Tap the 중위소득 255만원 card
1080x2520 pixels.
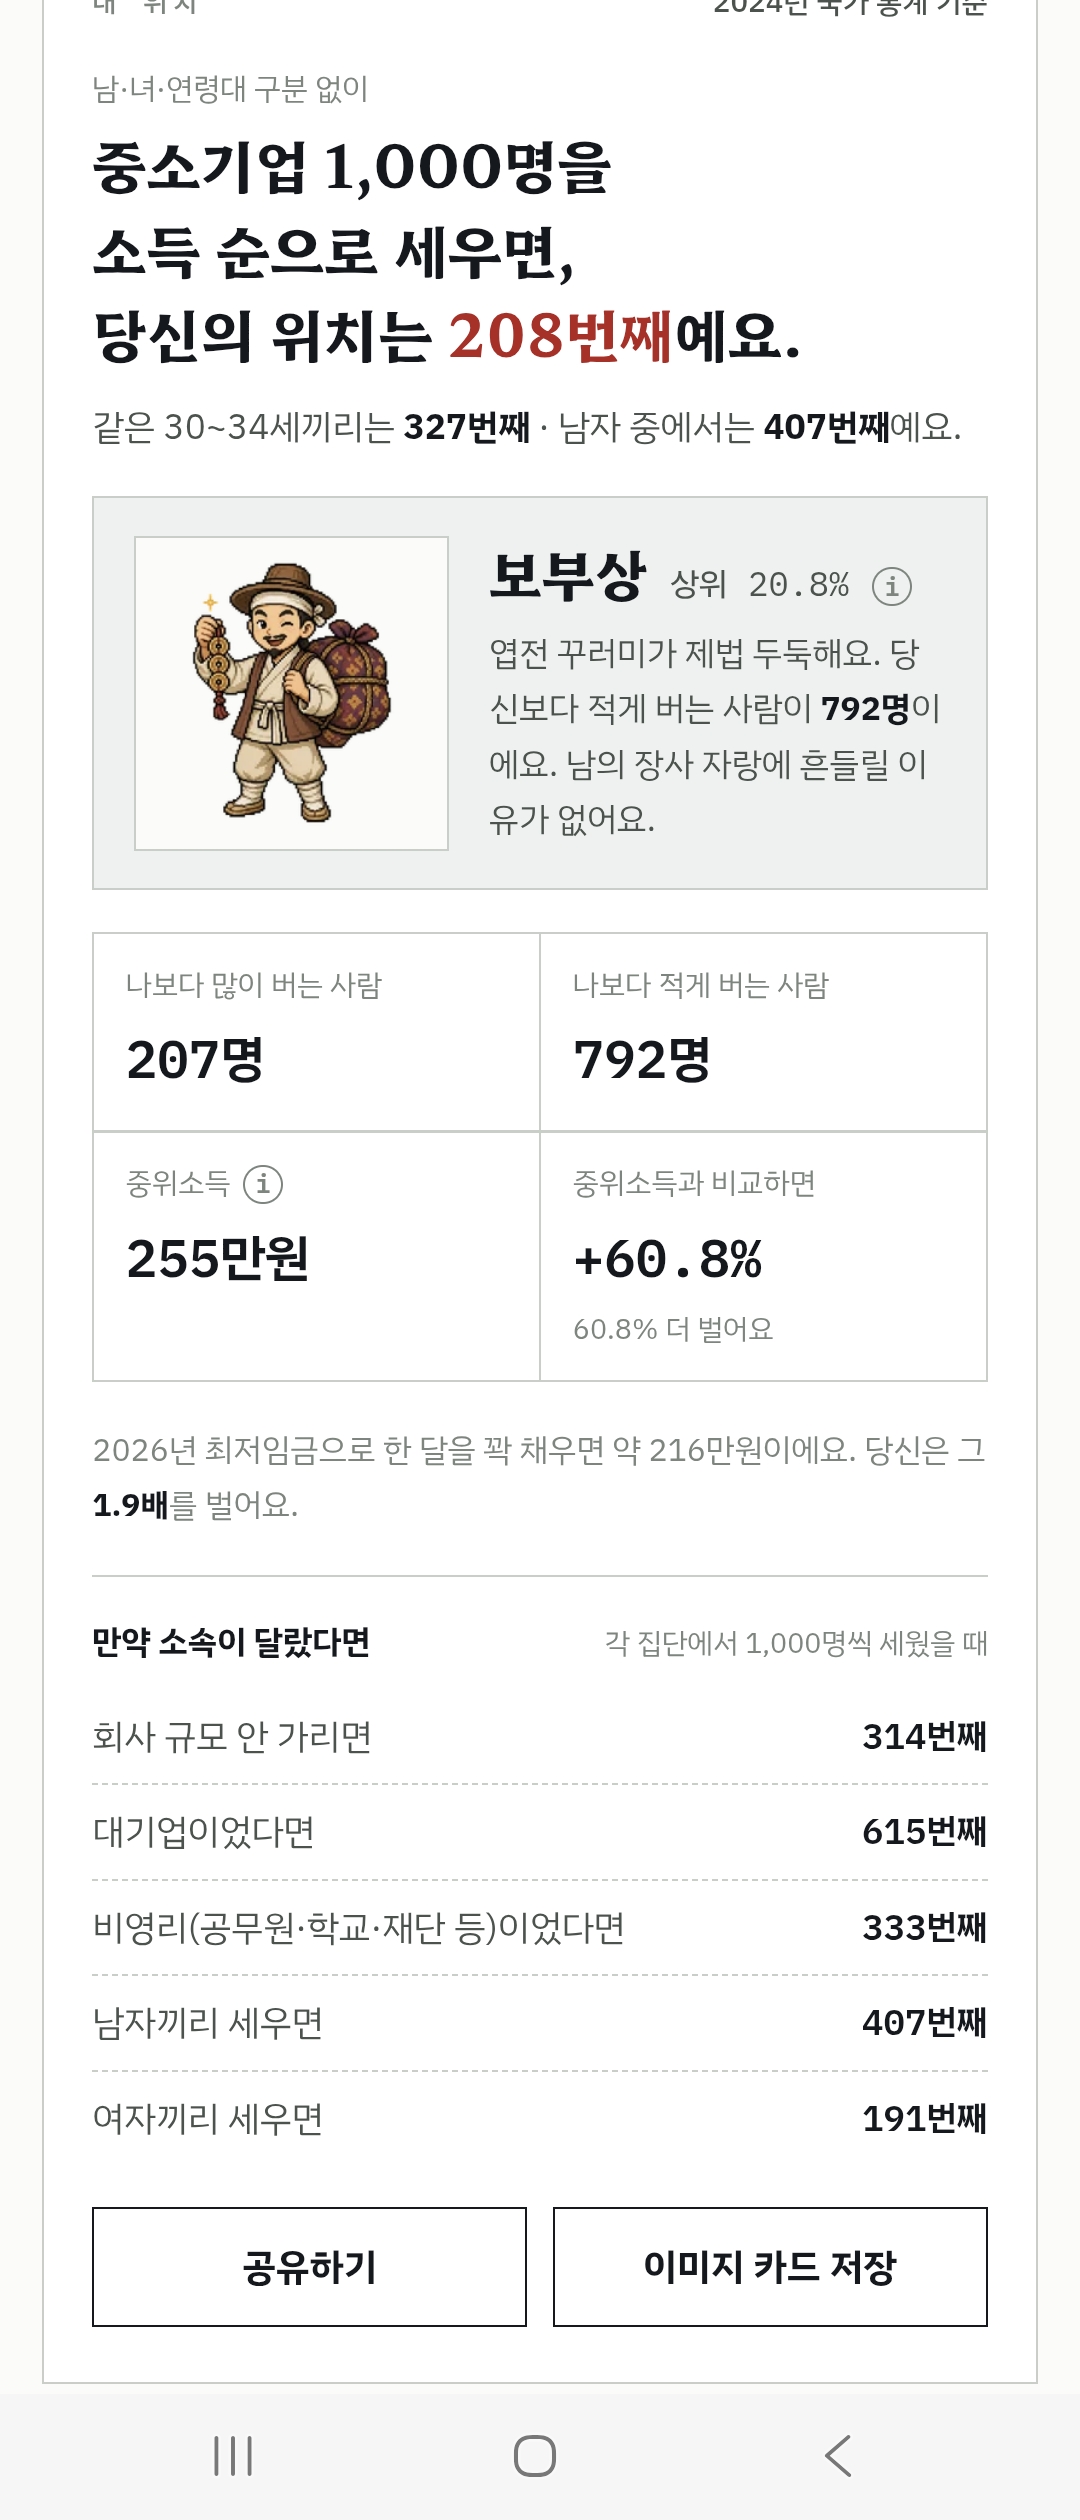(316, 1257)
